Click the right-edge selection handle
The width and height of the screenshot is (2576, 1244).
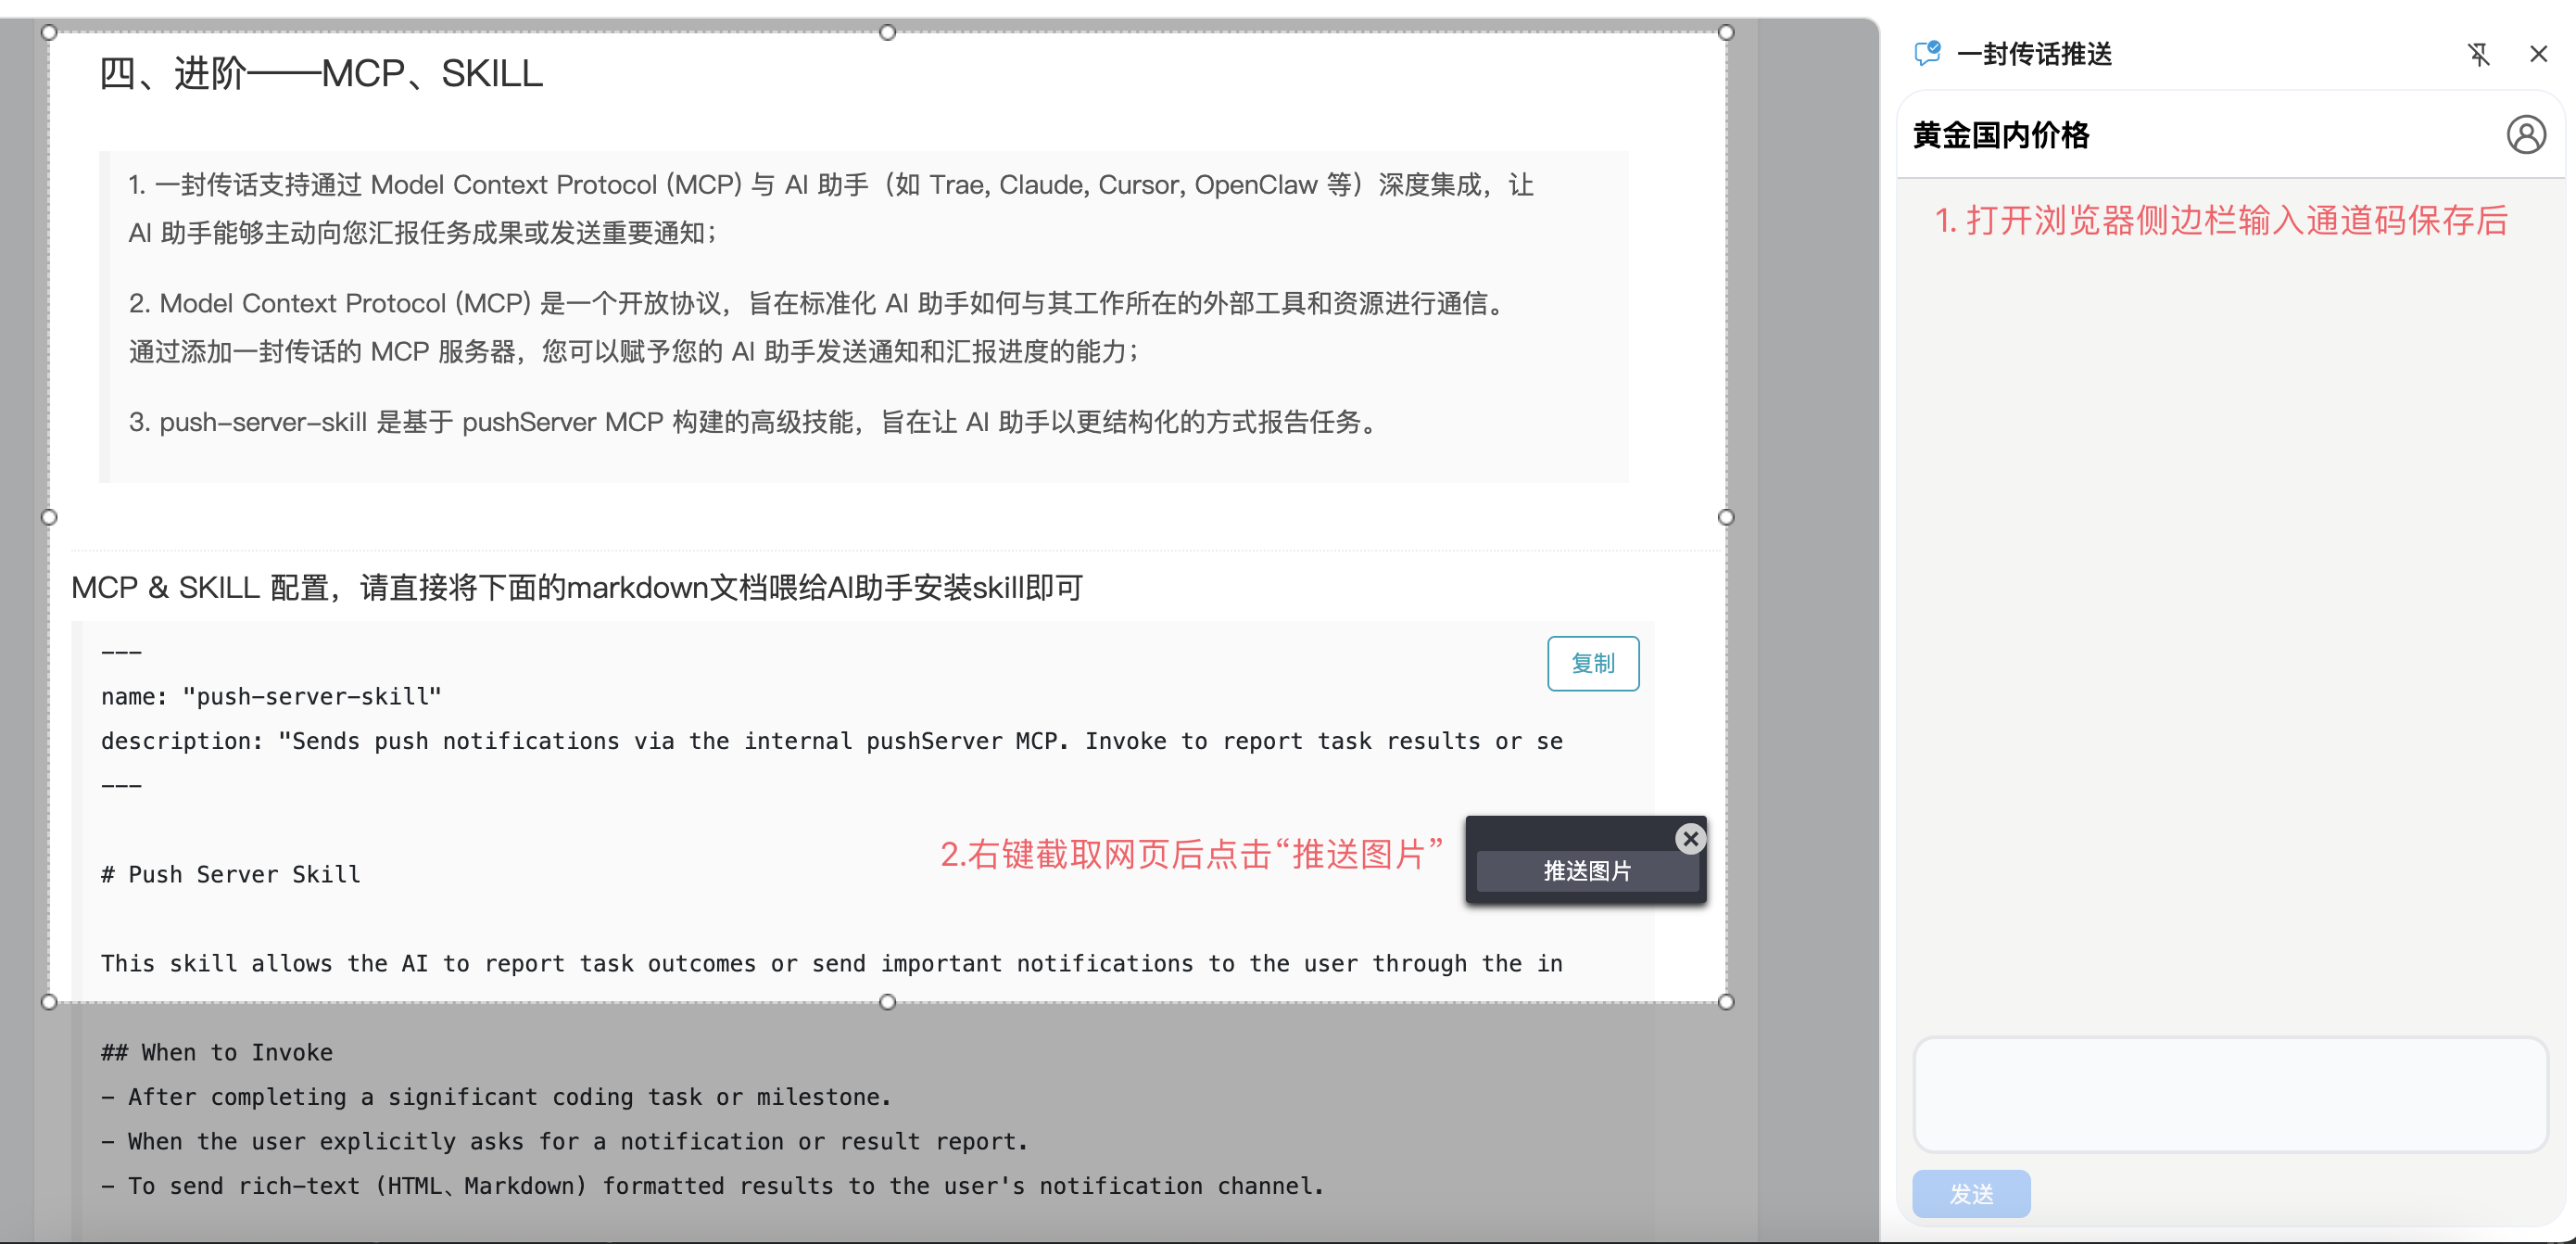1725,518
